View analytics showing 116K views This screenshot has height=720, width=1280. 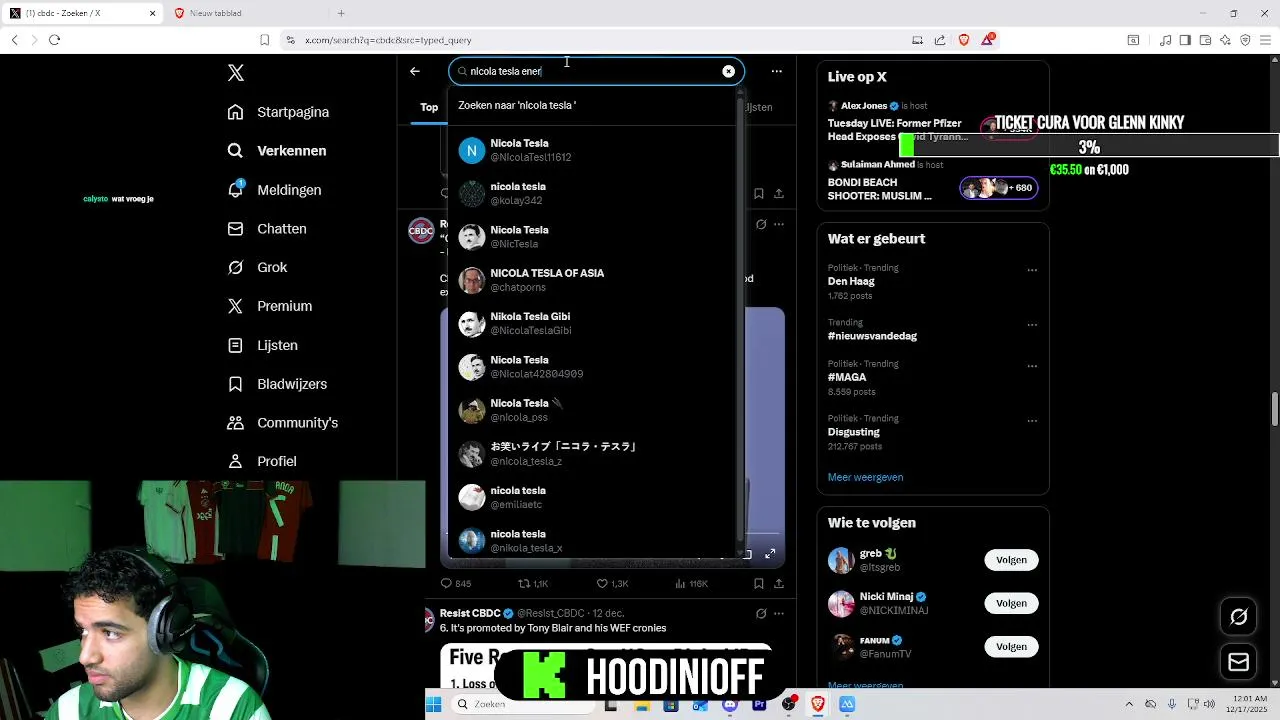click(691, 584)
